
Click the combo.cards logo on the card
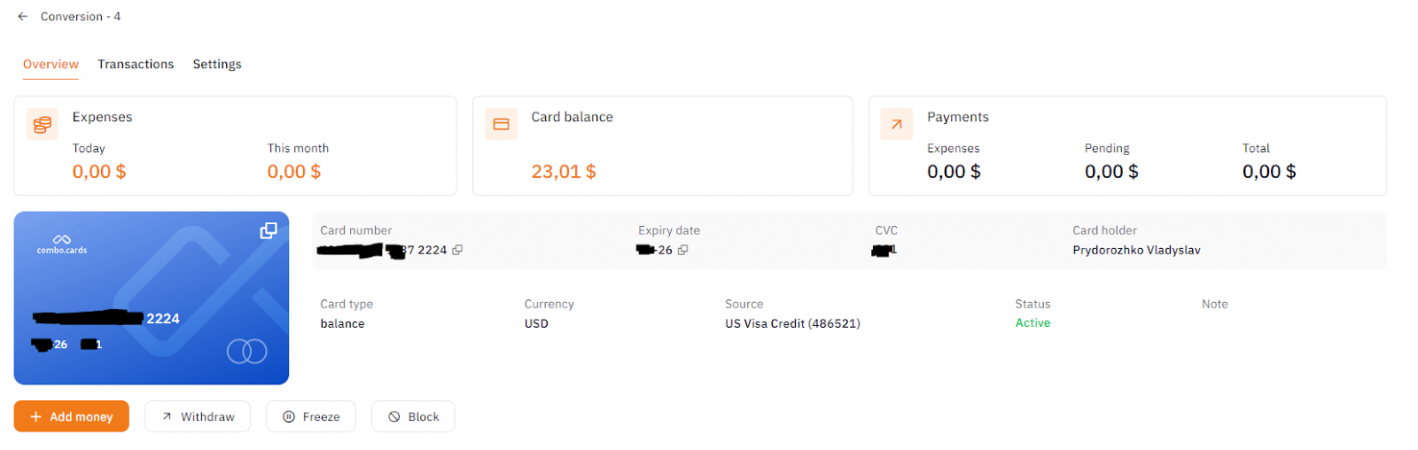pos(62,244)
